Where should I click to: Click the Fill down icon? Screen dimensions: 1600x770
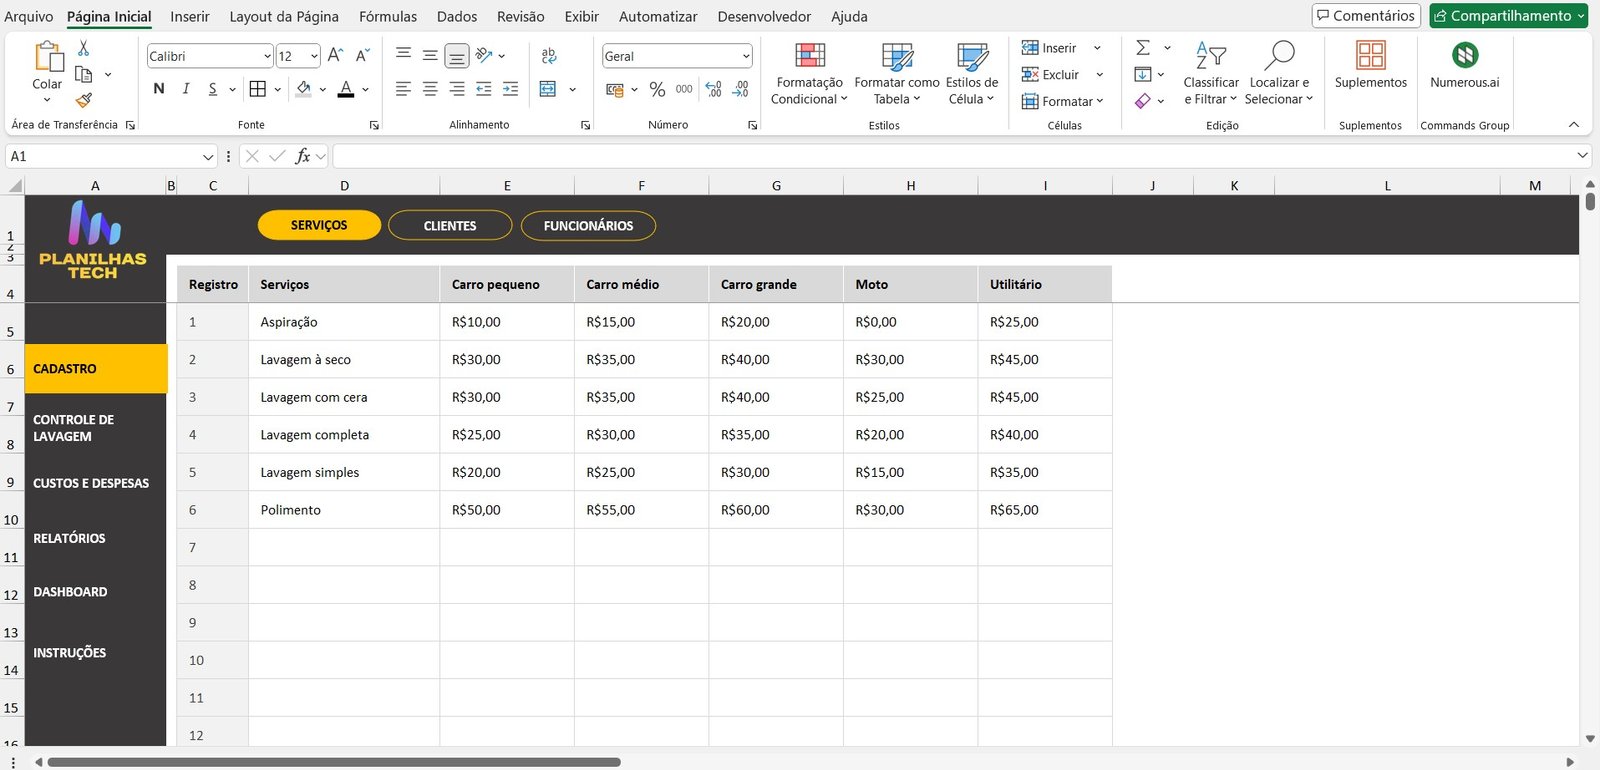tap(1143, 74)
